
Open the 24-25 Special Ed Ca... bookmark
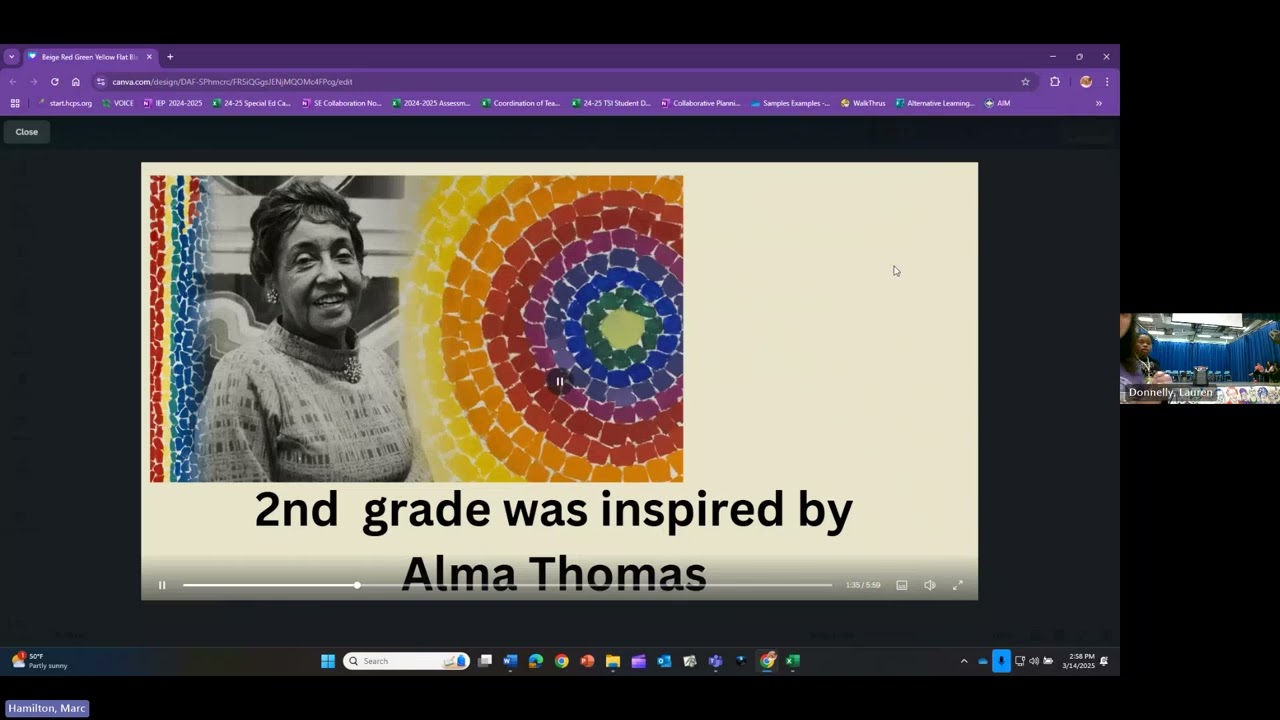tap(251, 103)
